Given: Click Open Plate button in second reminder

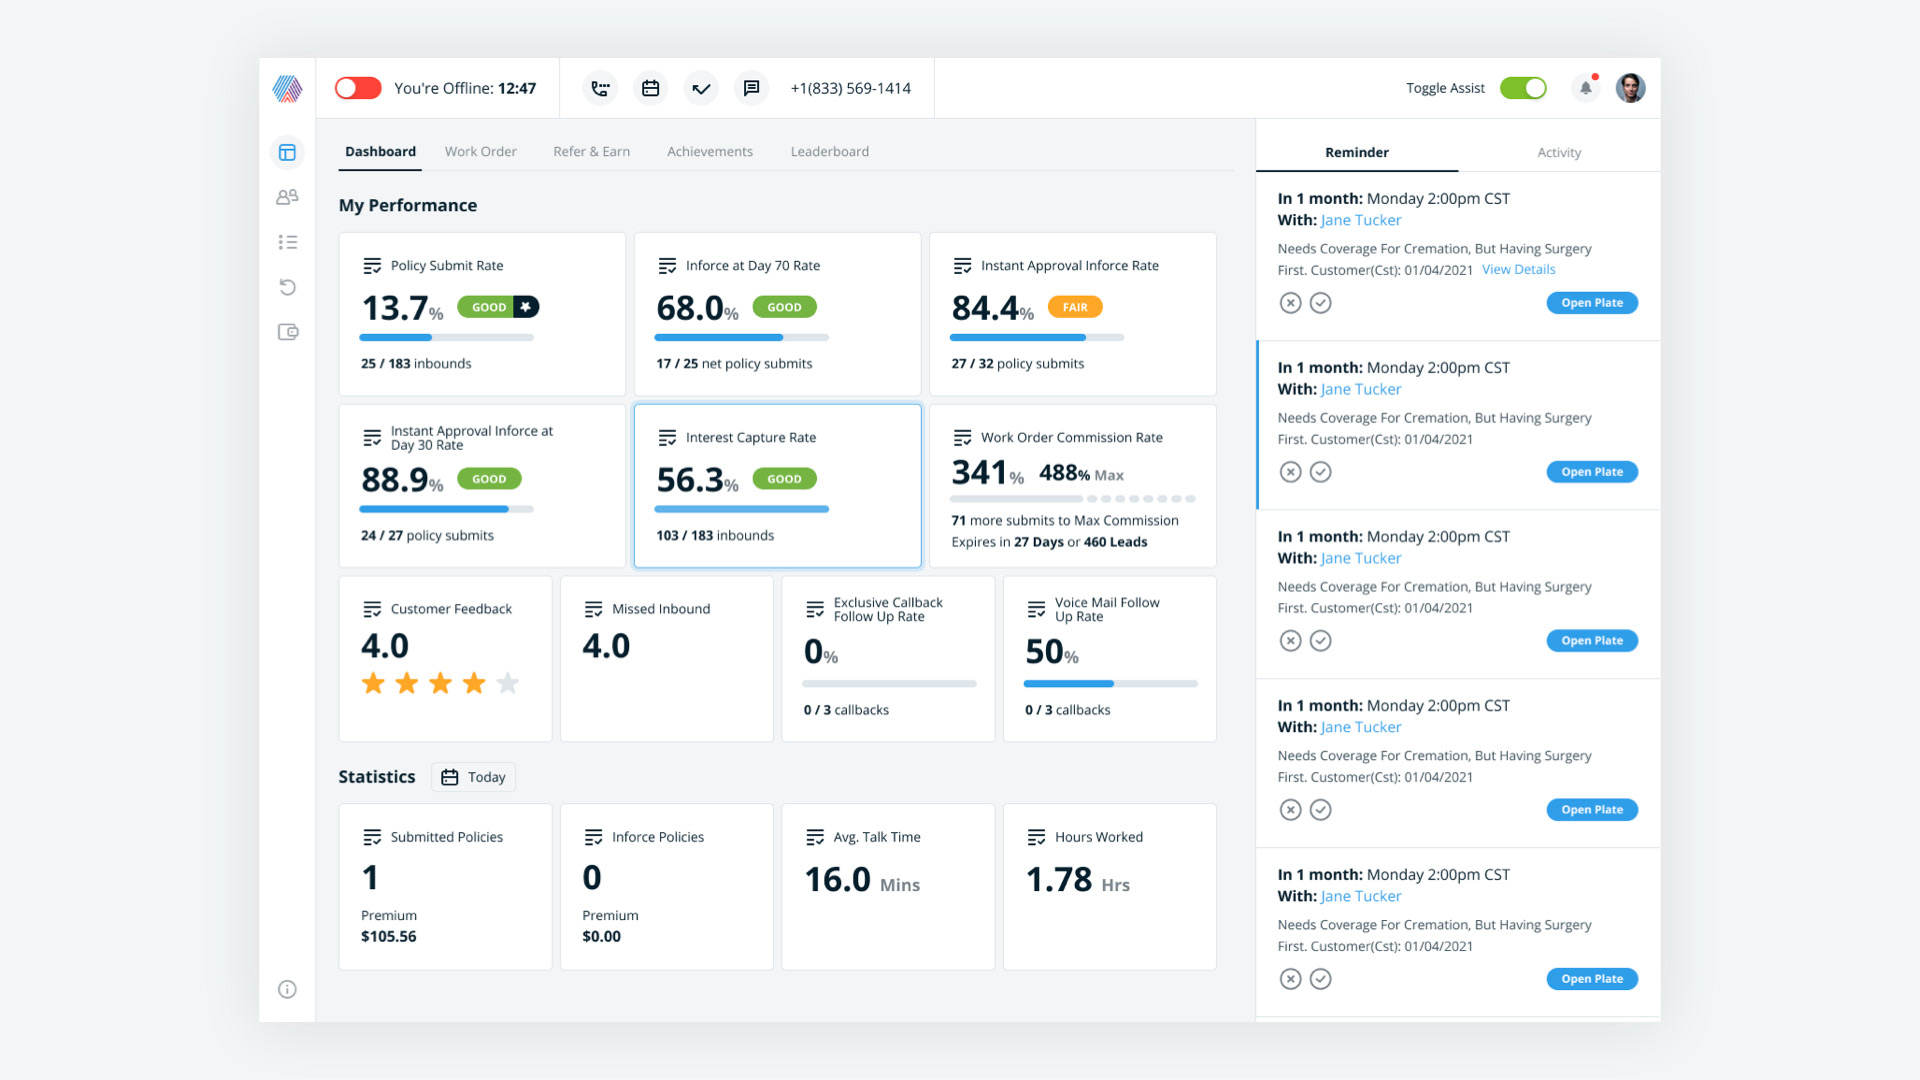Looking at the screenshot, I should tap(1591, 472).
